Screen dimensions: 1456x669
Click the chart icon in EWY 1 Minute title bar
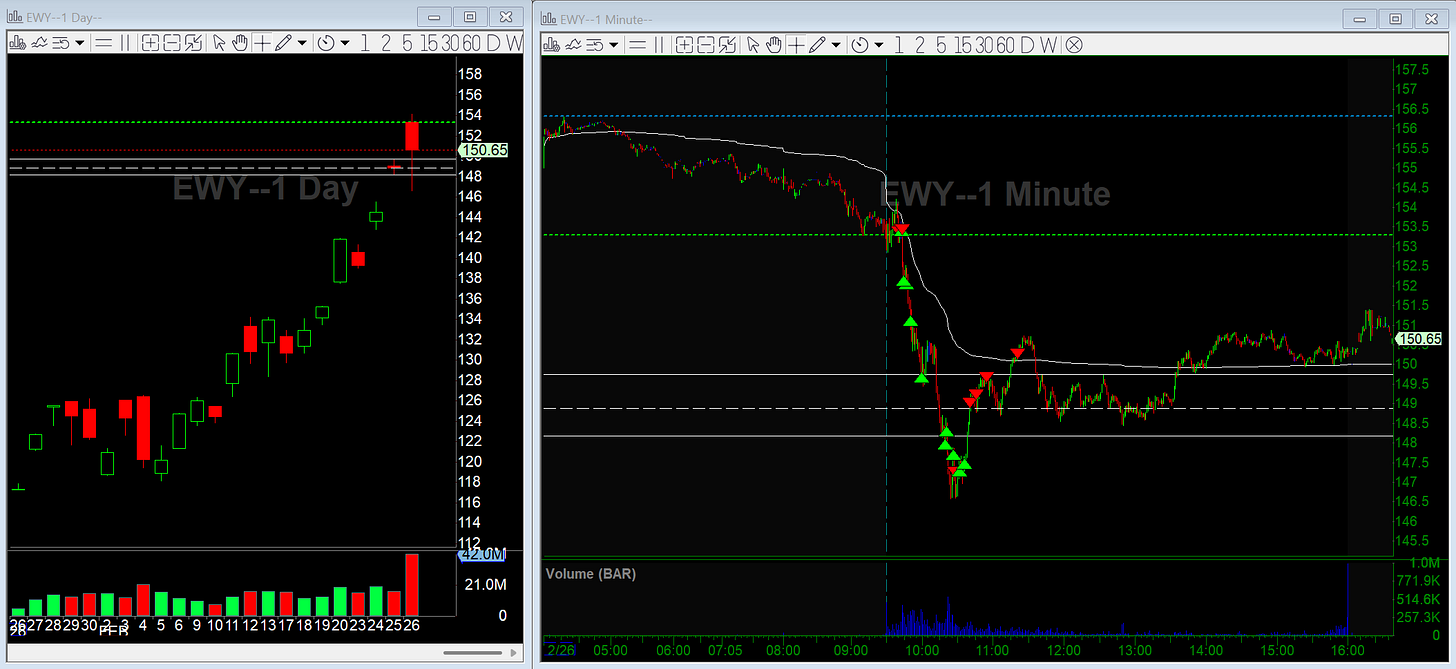pos(548,18)
